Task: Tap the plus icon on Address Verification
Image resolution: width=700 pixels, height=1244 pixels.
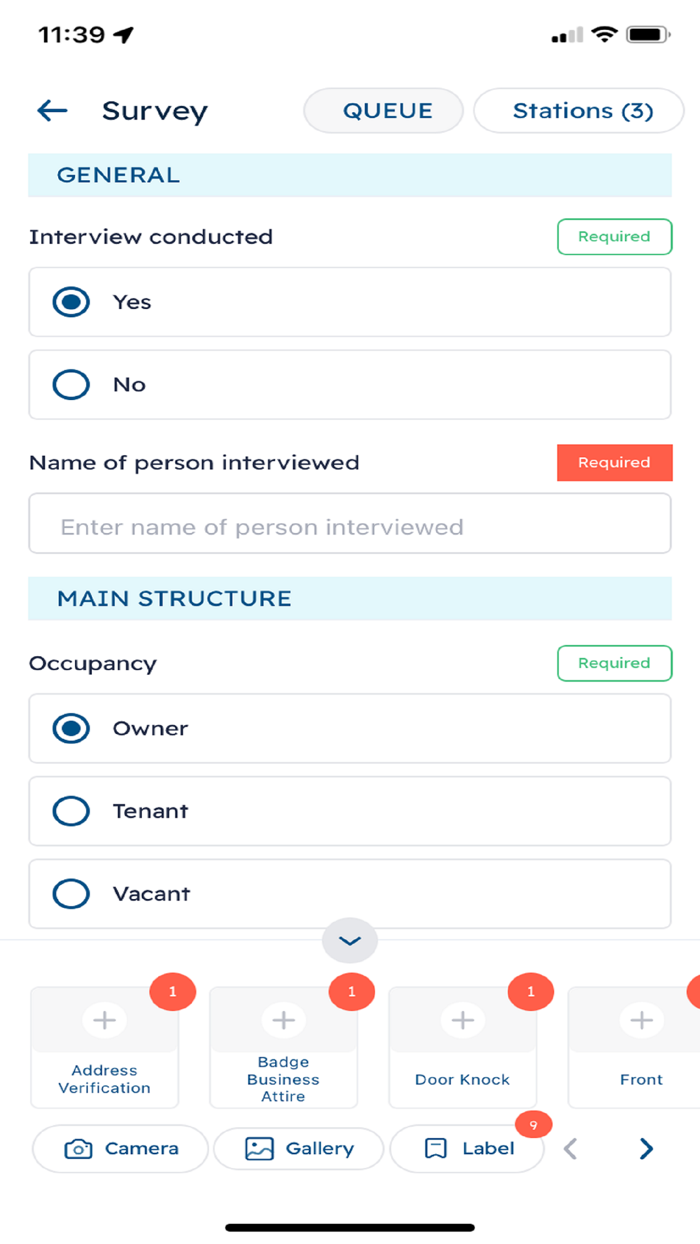Action: click(104, 1020)
